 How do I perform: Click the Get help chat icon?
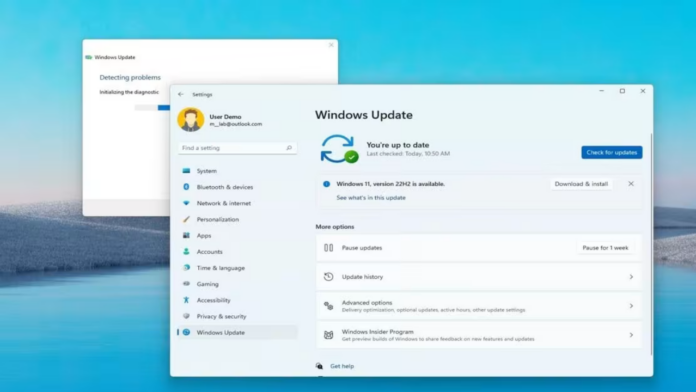point(319,366)
